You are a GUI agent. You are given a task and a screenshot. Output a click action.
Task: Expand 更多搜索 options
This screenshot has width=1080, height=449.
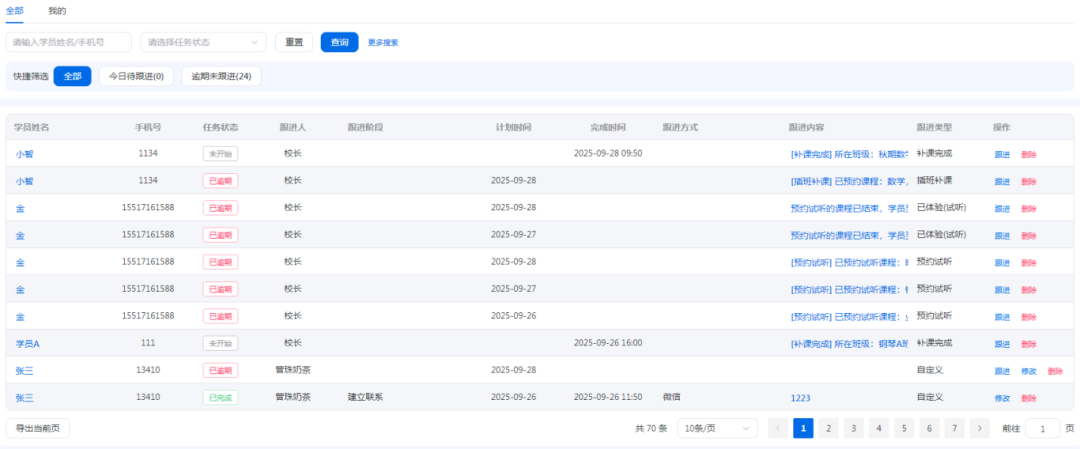383,43
